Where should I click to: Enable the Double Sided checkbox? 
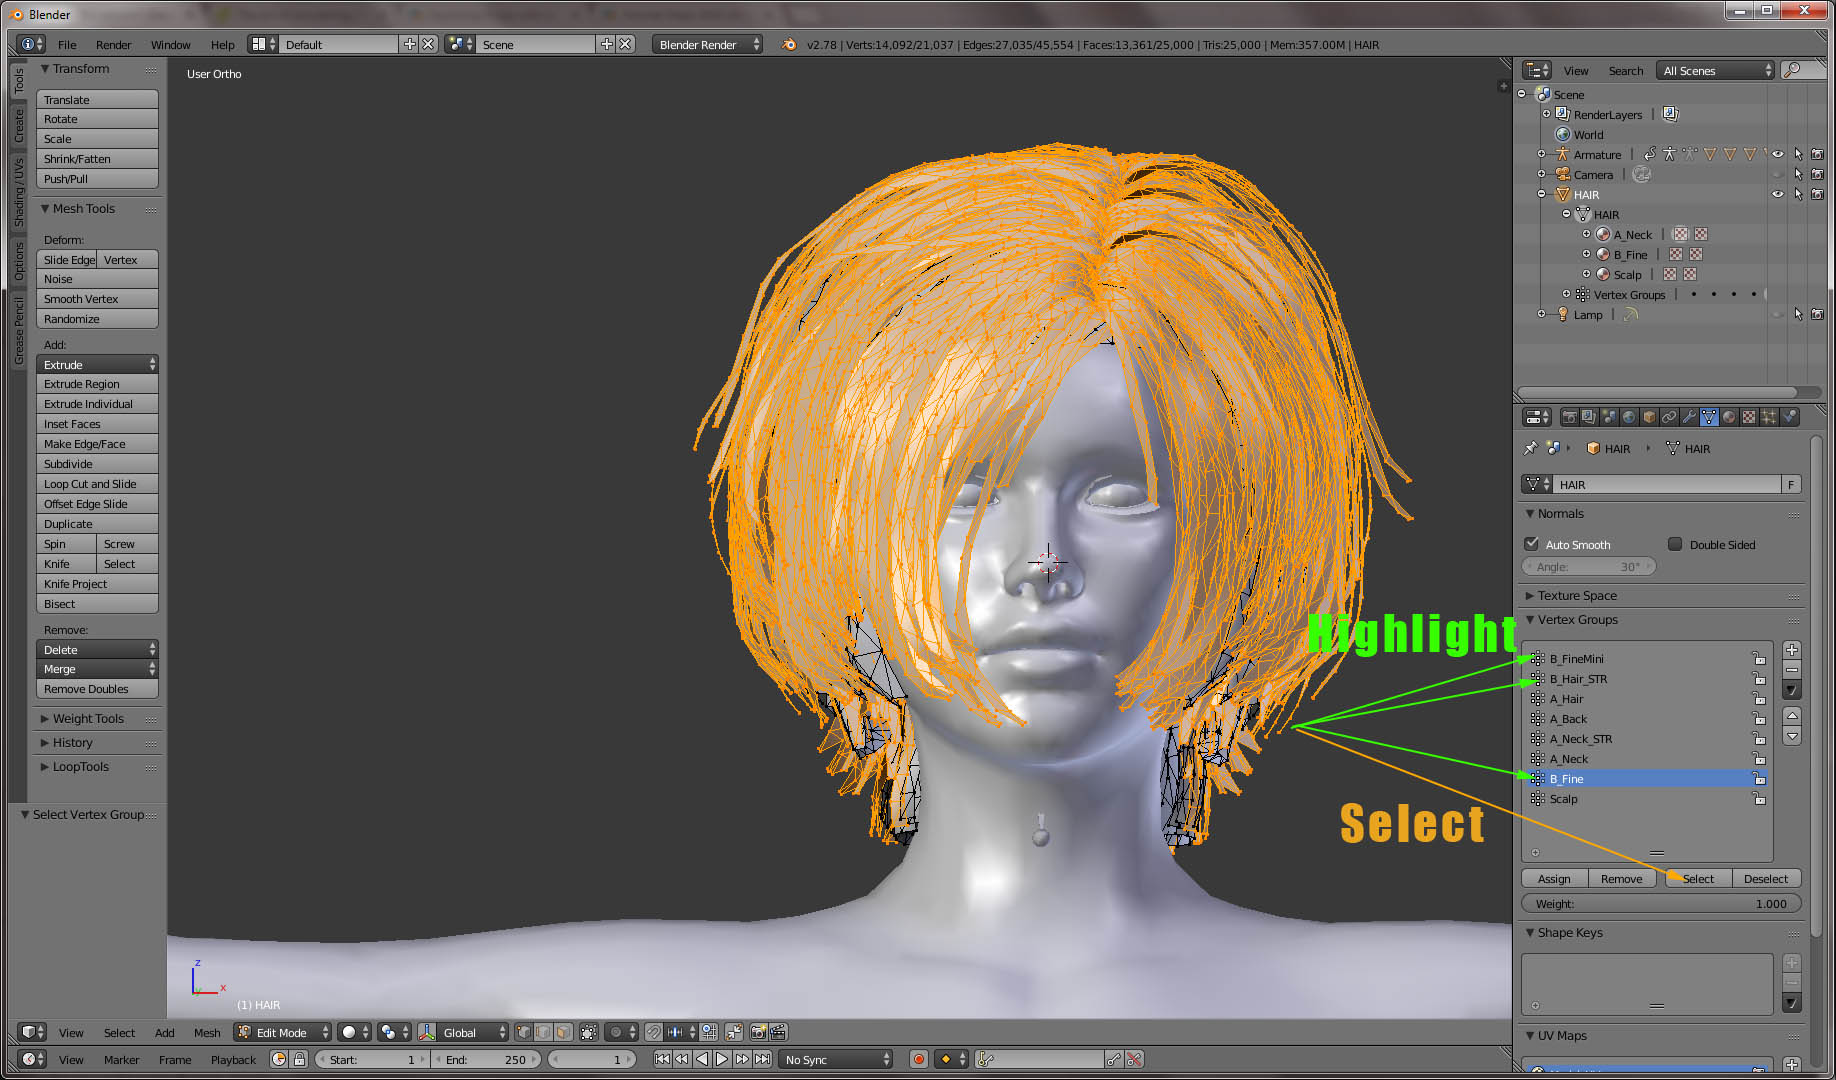coord(1675,544)
